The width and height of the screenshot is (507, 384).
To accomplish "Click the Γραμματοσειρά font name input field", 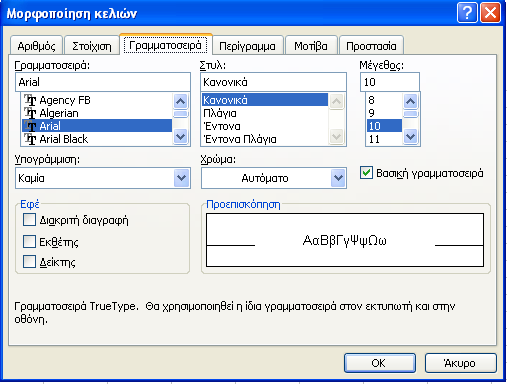I will (x=103, y=82).
